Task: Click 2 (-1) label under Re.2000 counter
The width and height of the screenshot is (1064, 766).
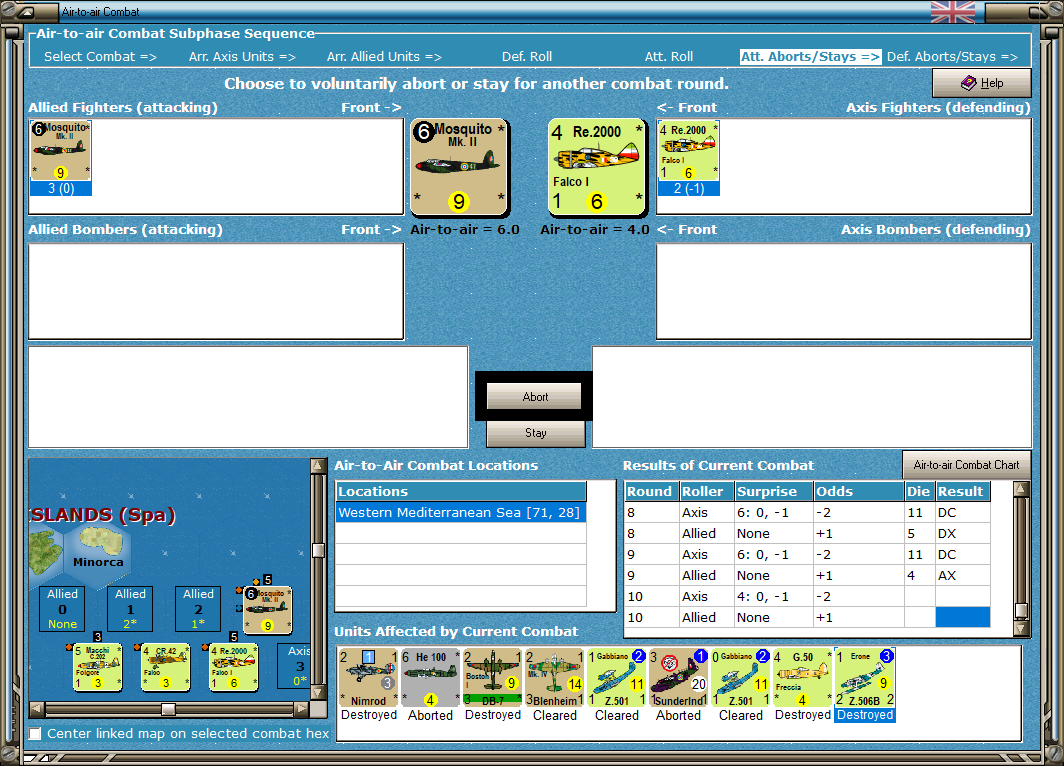Action: coord(688,189)
